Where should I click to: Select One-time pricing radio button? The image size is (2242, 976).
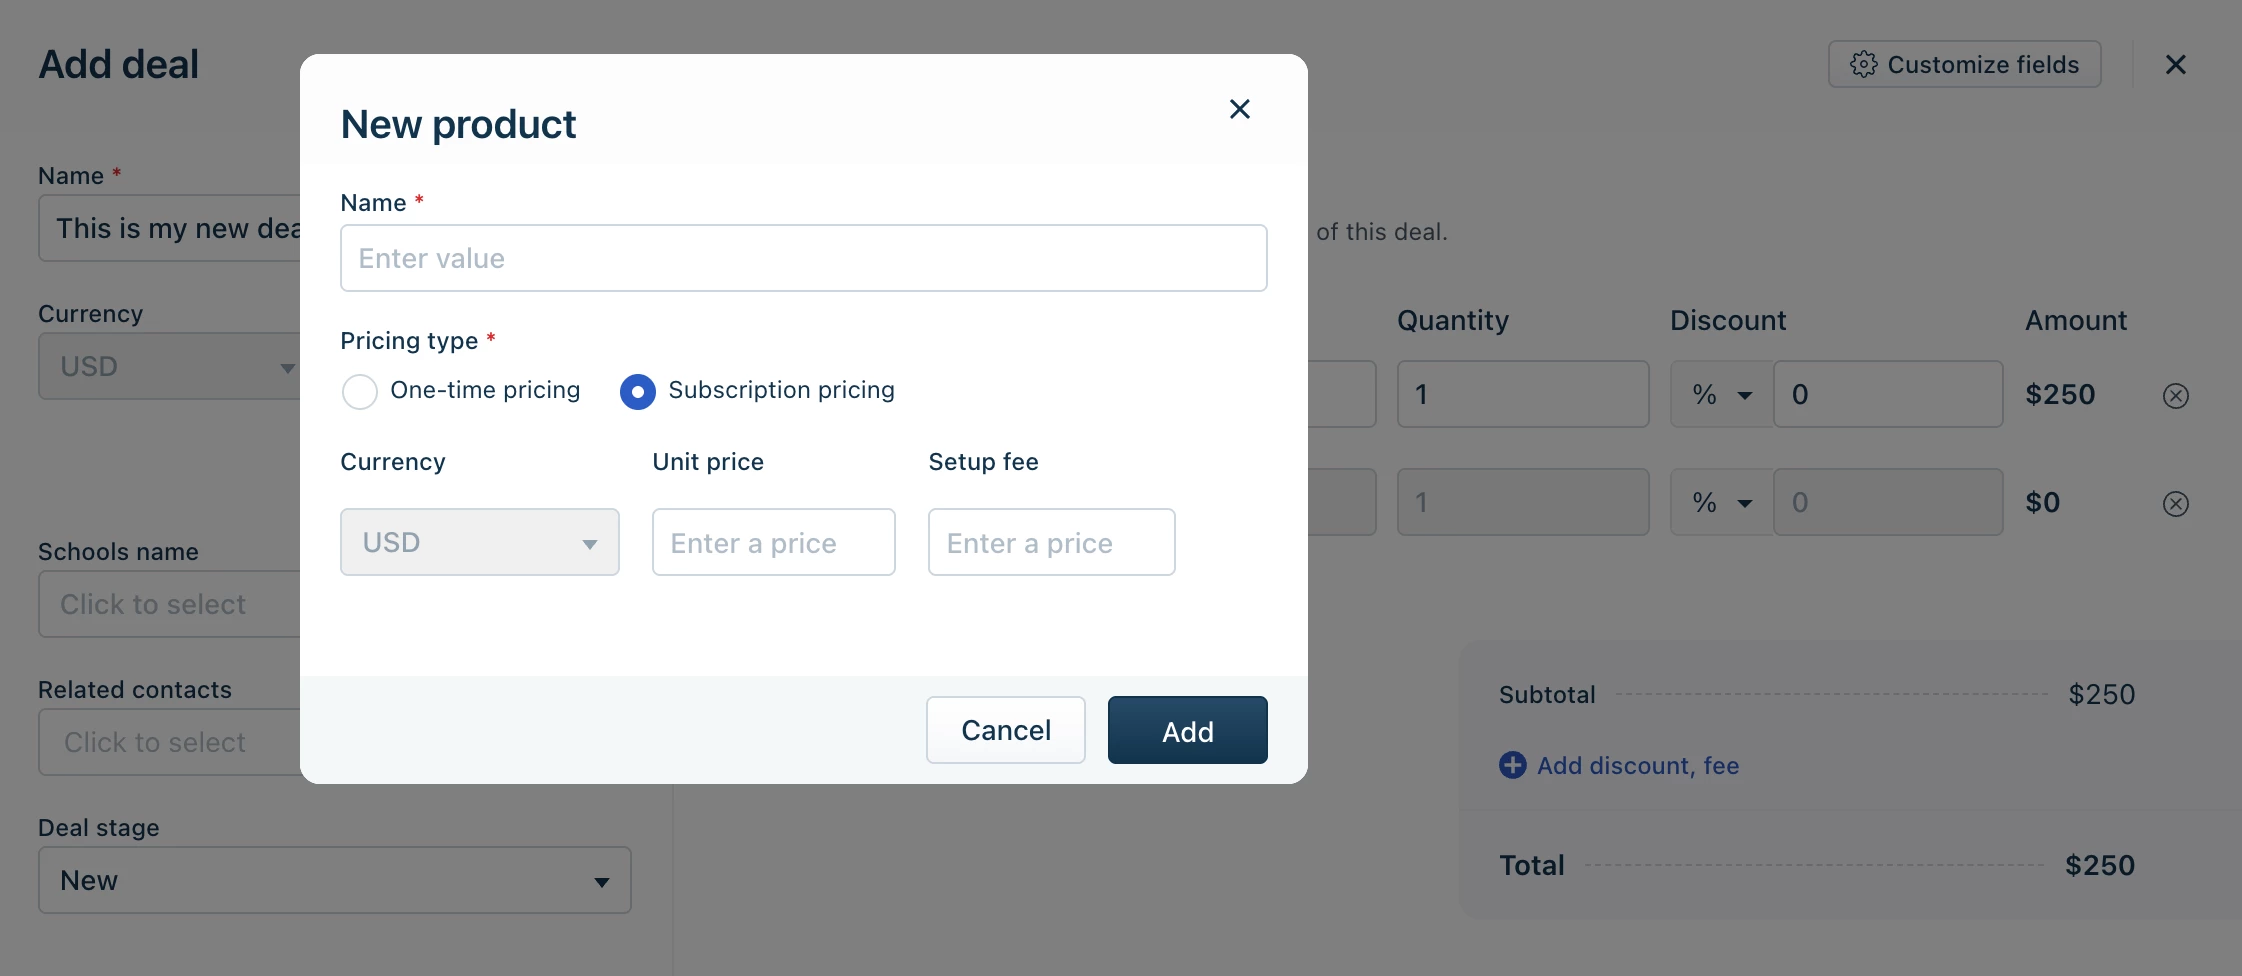tap(360, 391)
